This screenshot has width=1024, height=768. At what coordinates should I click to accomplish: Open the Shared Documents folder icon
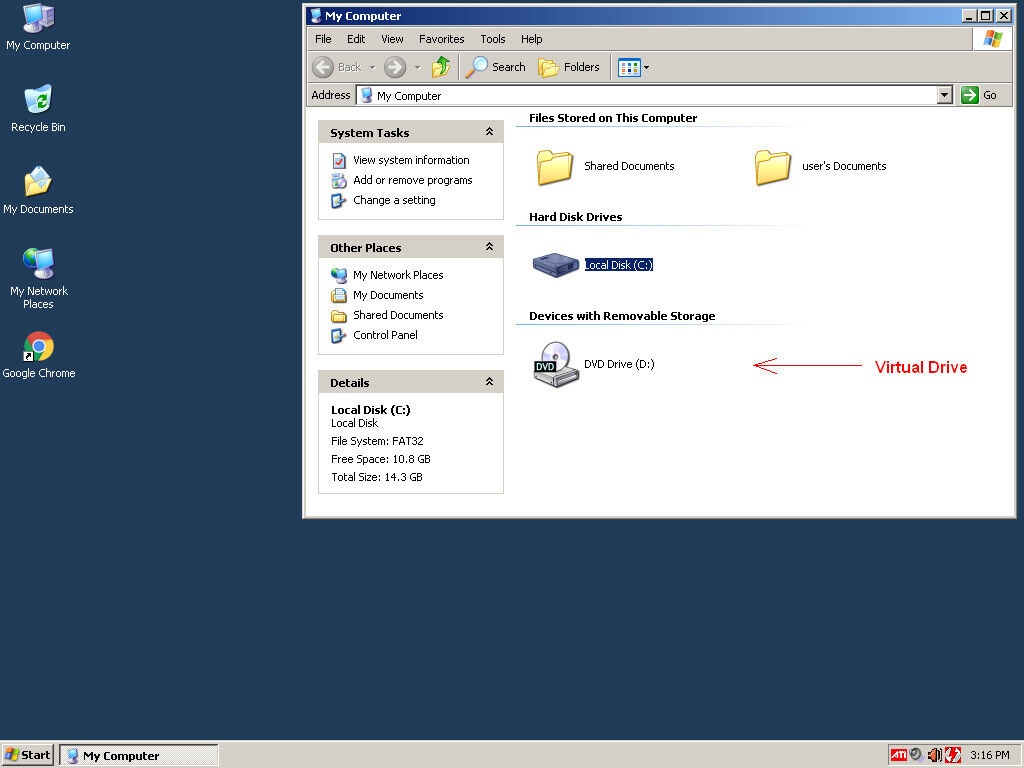(555, 166)
